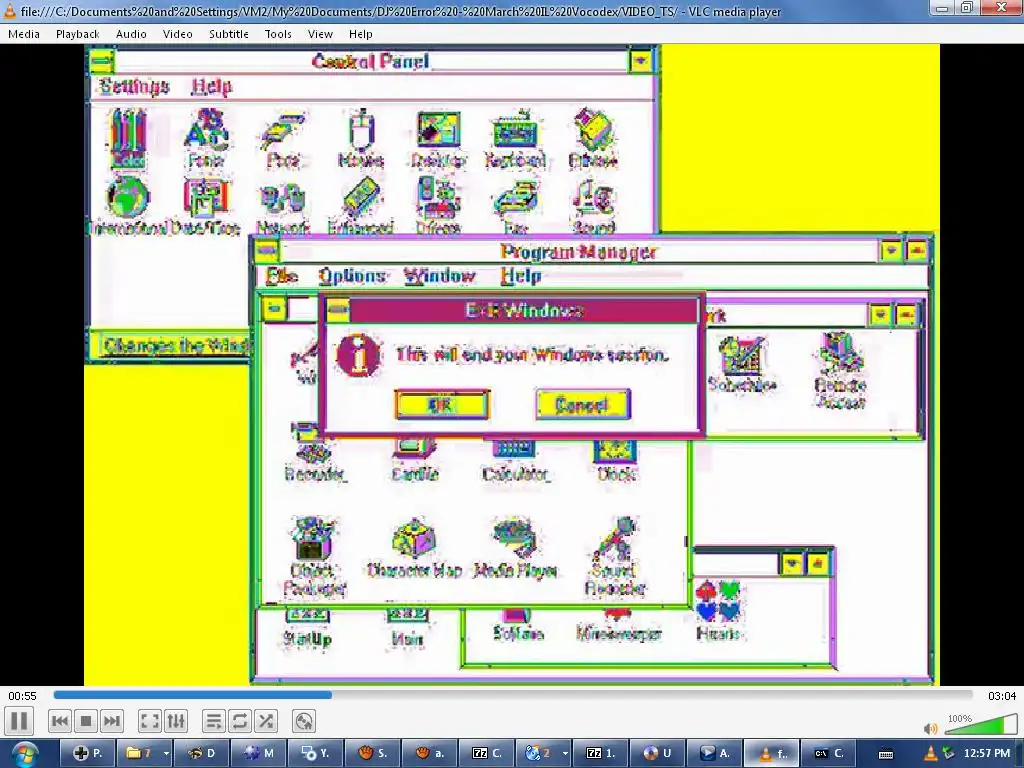Pause the video playback
Viewport: 1024px width, 768px height.
[x=19, y=721]
